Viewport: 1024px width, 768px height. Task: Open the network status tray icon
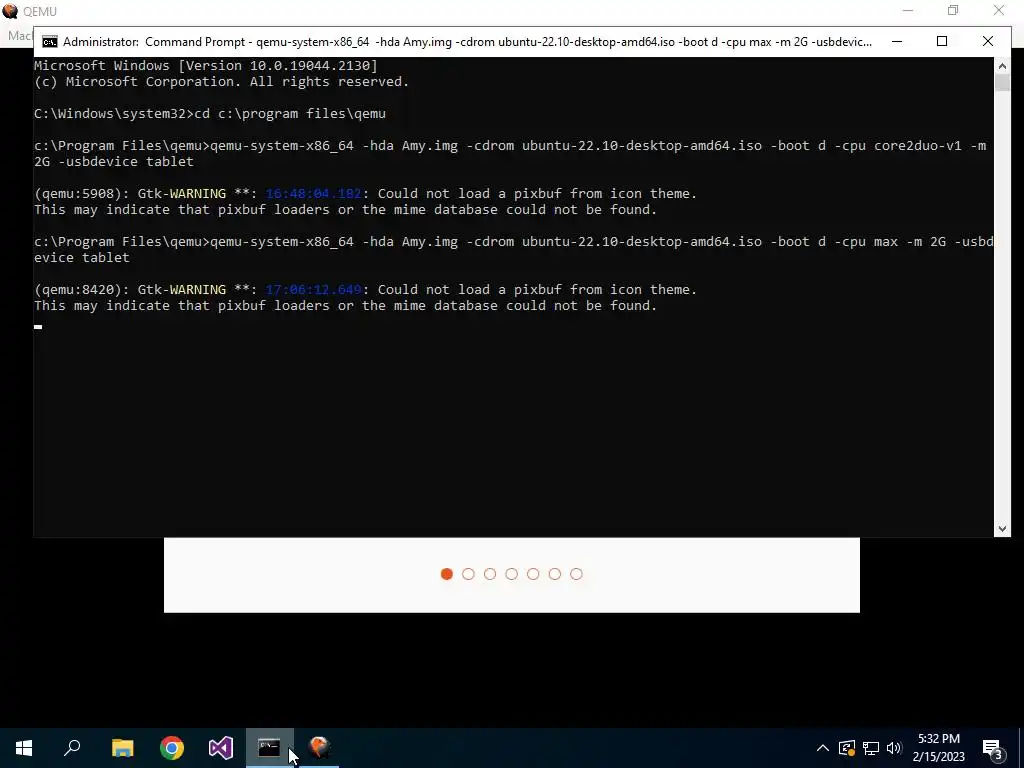pyautogui.click(x=871, y=748)
